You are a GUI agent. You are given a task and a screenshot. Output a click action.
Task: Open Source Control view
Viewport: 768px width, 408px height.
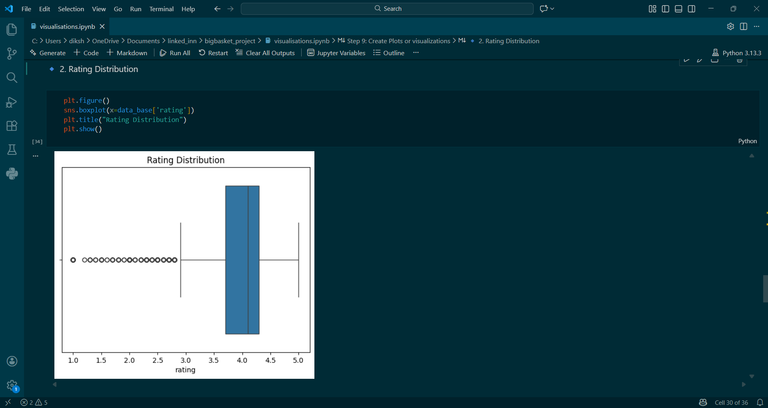12,53
